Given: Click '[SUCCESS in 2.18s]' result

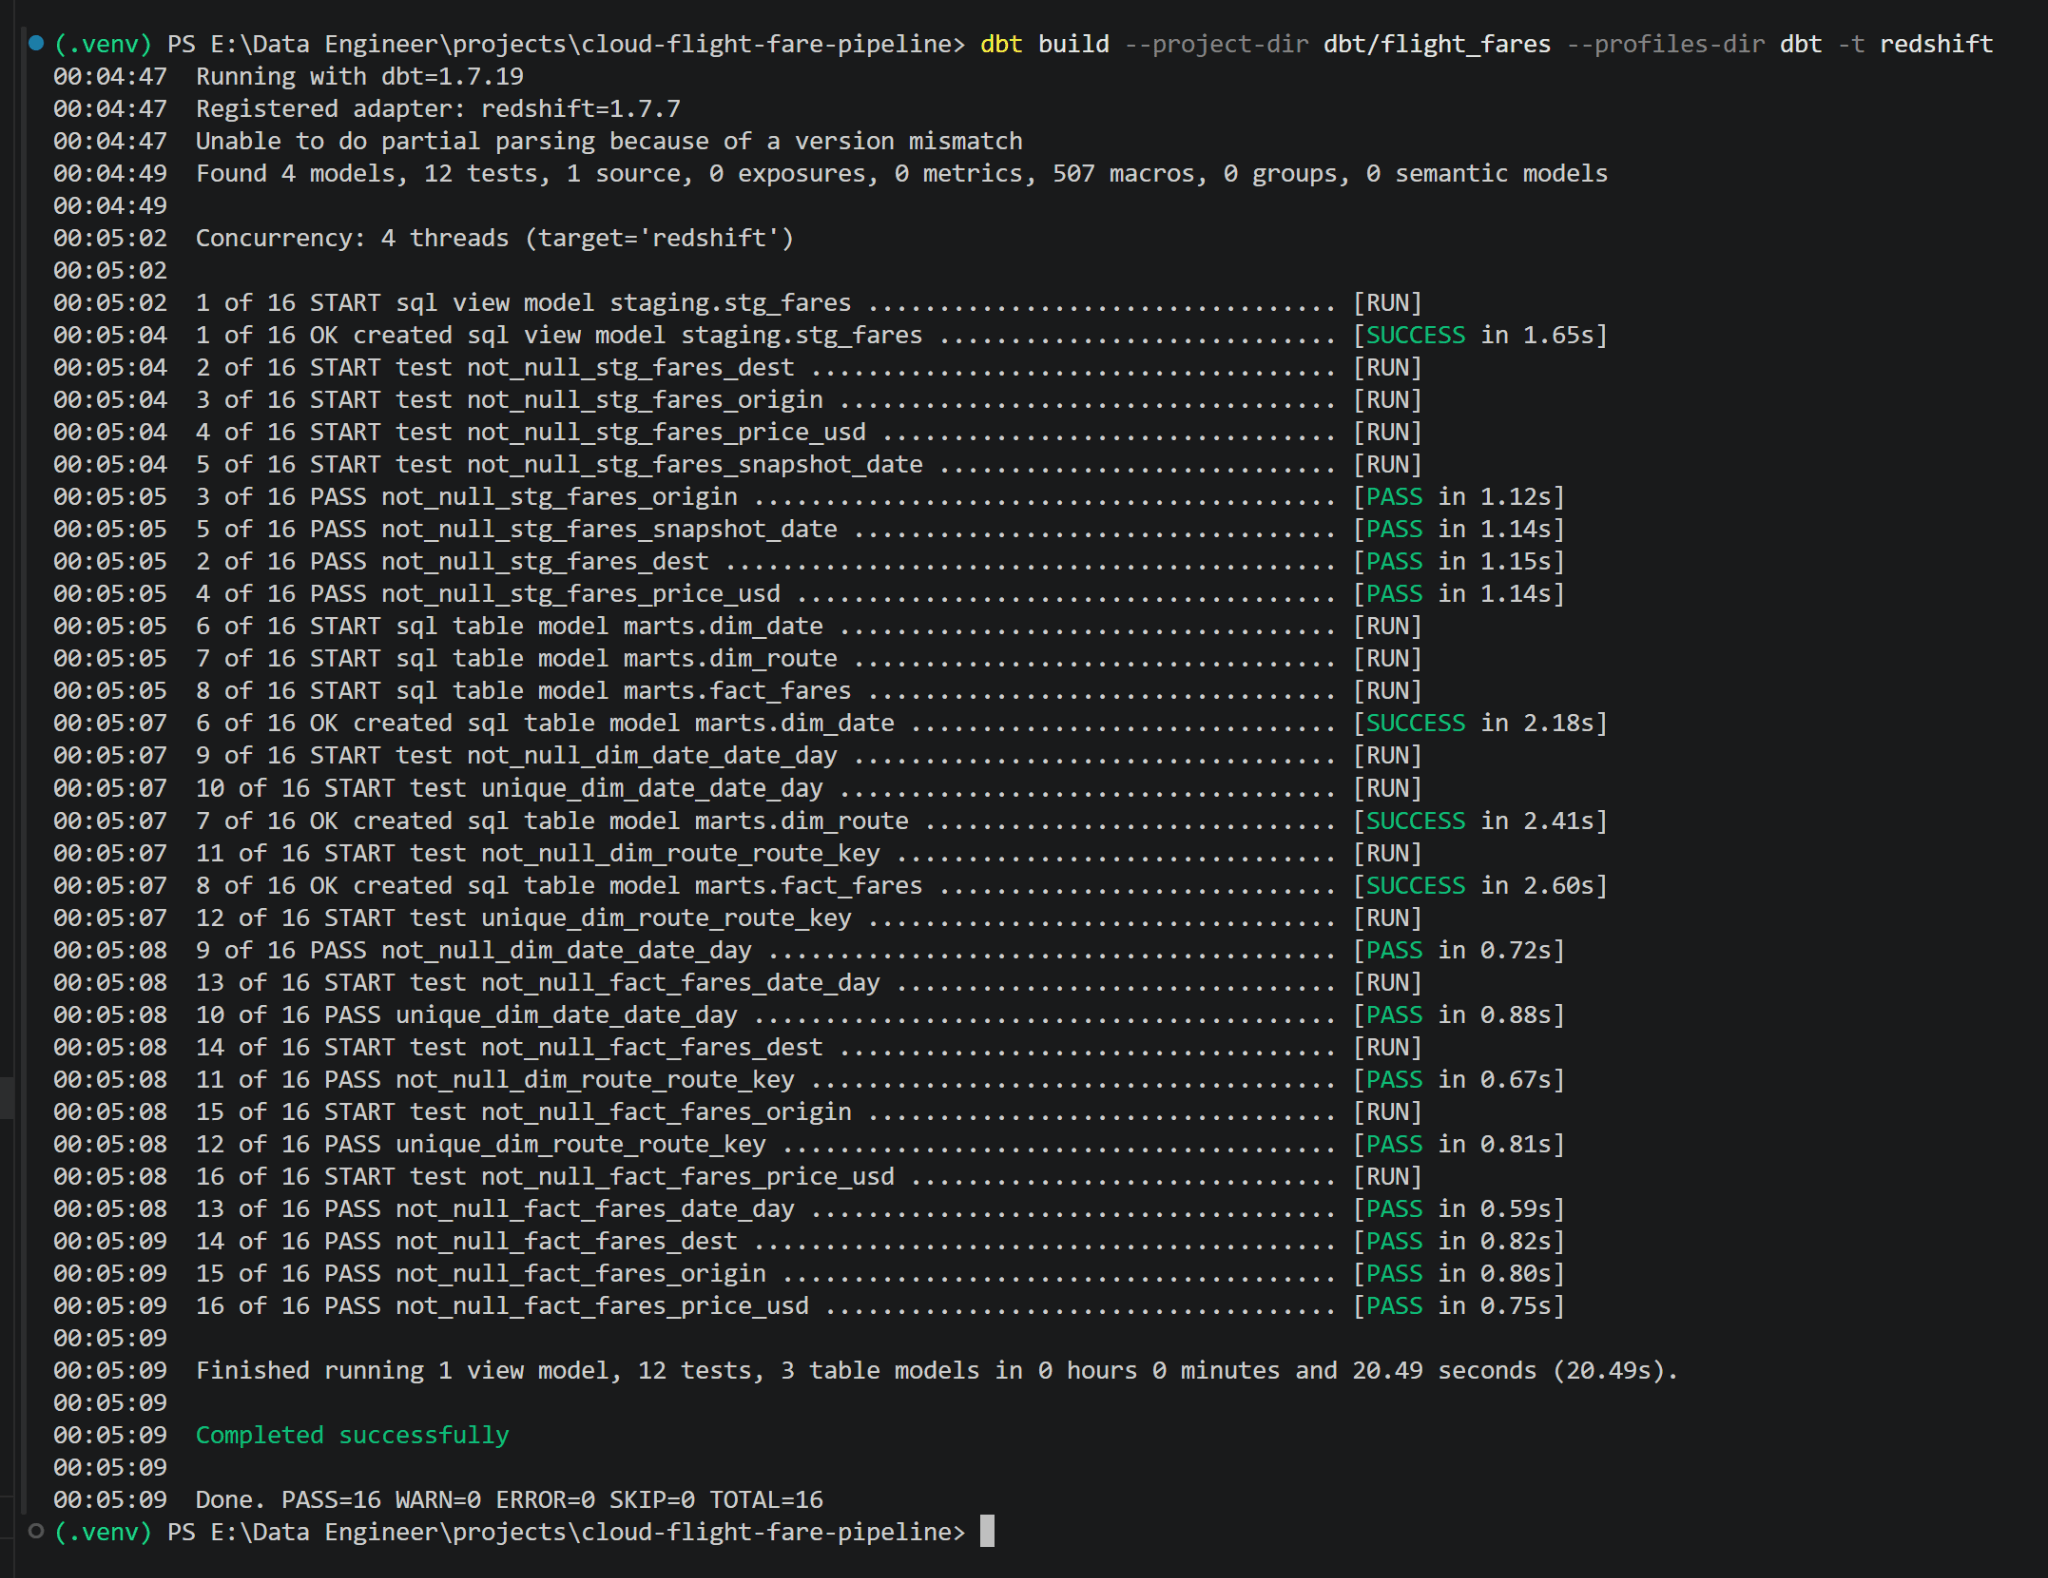Looking at the screenshot, I should [x=1480, y=723].
